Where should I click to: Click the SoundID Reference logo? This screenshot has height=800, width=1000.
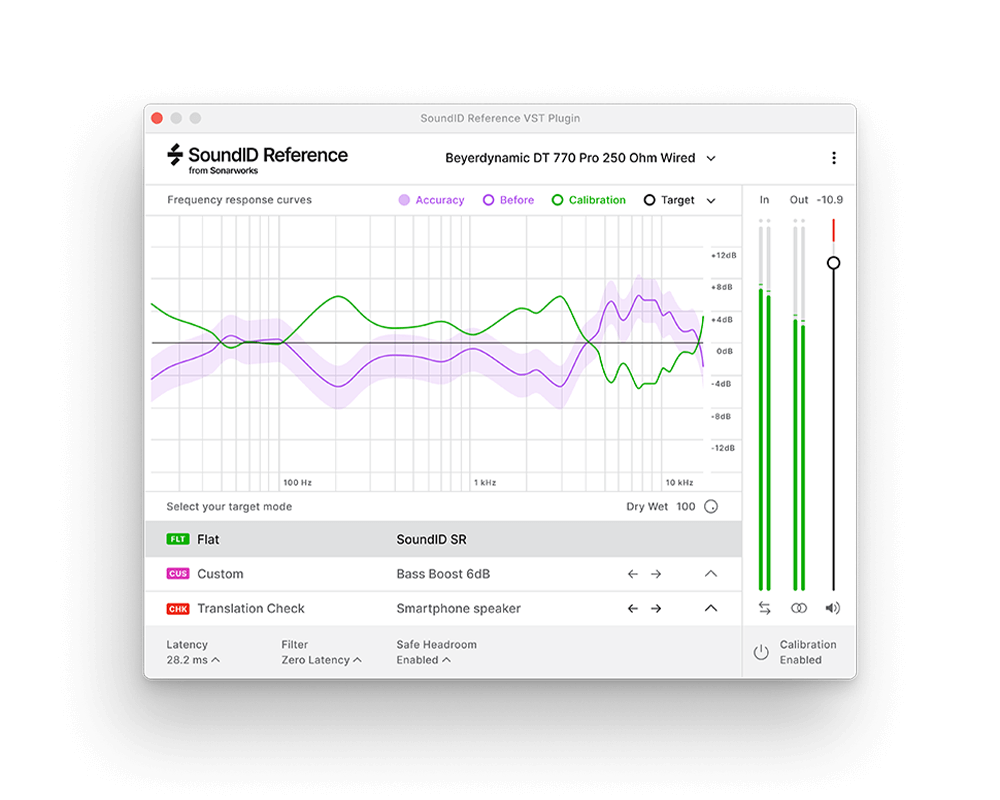(257, 159)
